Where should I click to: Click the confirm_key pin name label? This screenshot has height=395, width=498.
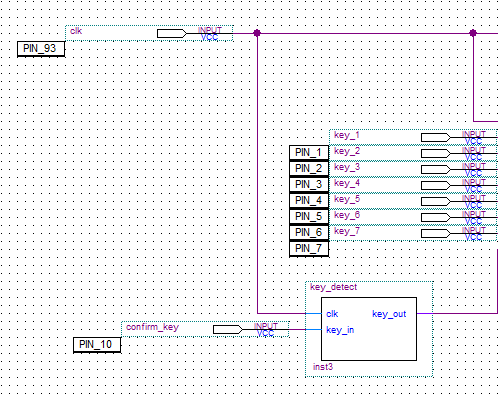point(152,327)
